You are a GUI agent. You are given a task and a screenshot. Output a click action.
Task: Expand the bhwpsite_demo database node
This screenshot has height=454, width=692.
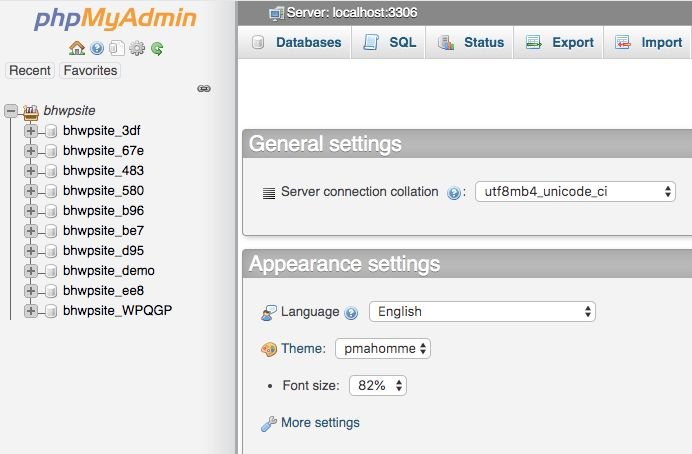point(30,270)
